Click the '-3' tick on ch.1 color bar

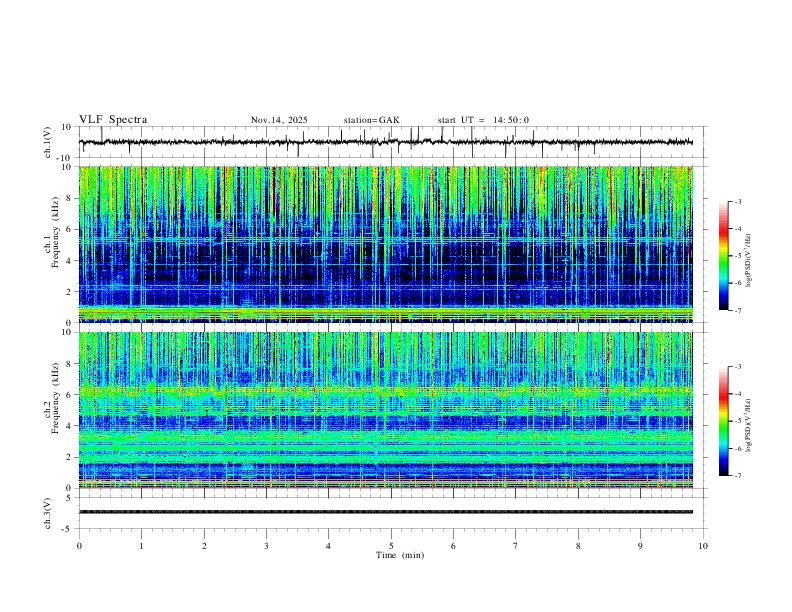tap(738, 201)
